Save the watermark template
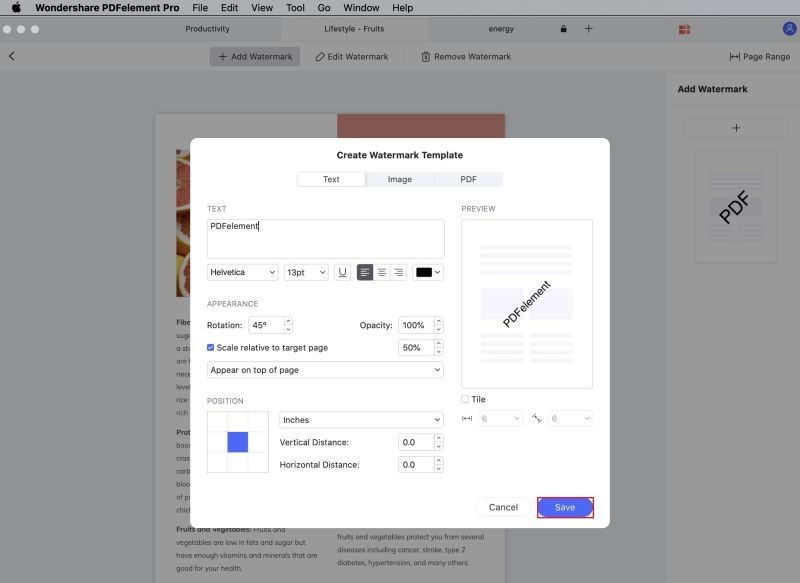This screenshot has width=800, height=583. pyautogui.click(x=565, y=507)
